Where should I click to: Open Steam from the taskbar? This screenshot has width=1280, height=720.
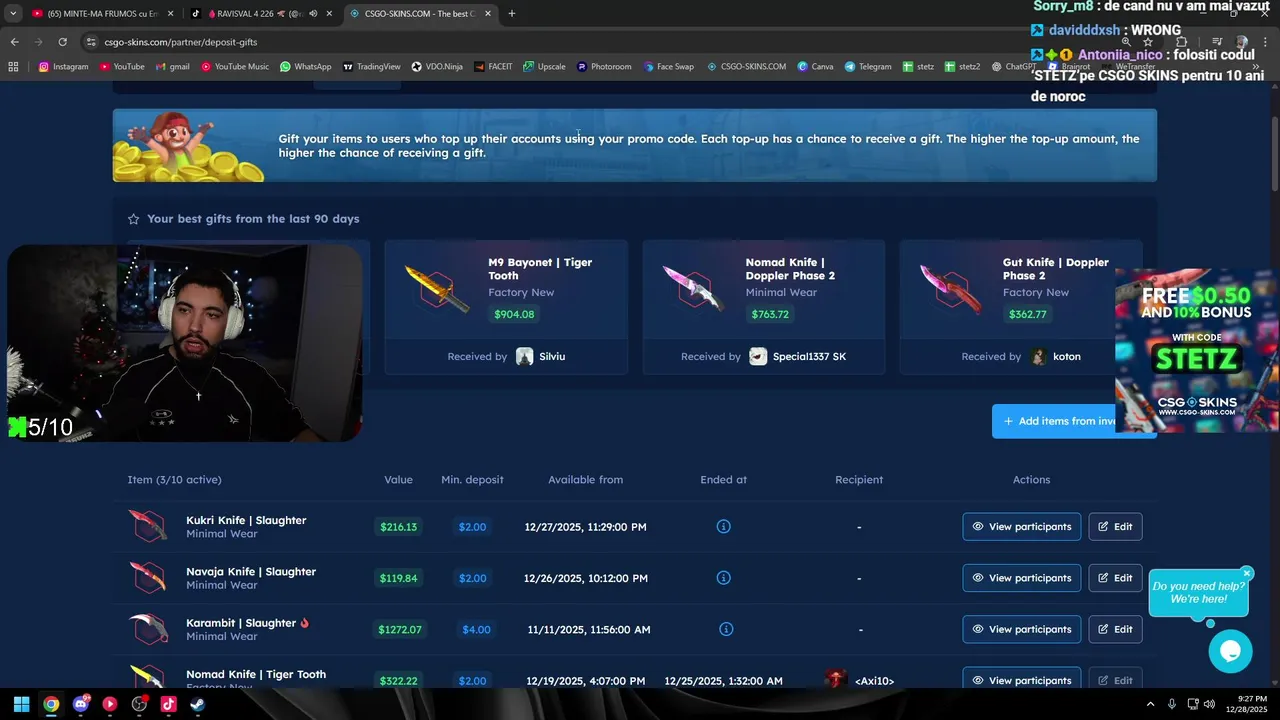[197, 704]
